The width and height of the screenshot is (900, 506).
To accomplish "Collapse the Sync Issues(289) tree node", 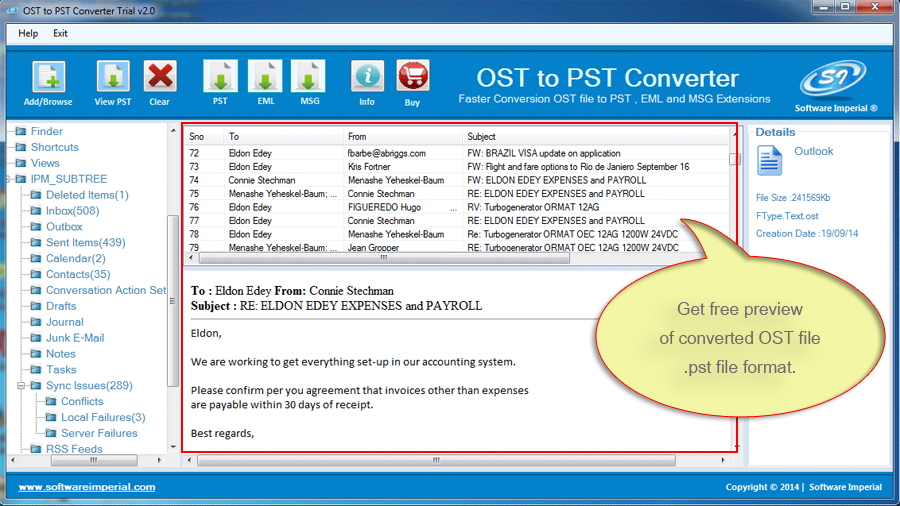I will click(x=21, y=386).
